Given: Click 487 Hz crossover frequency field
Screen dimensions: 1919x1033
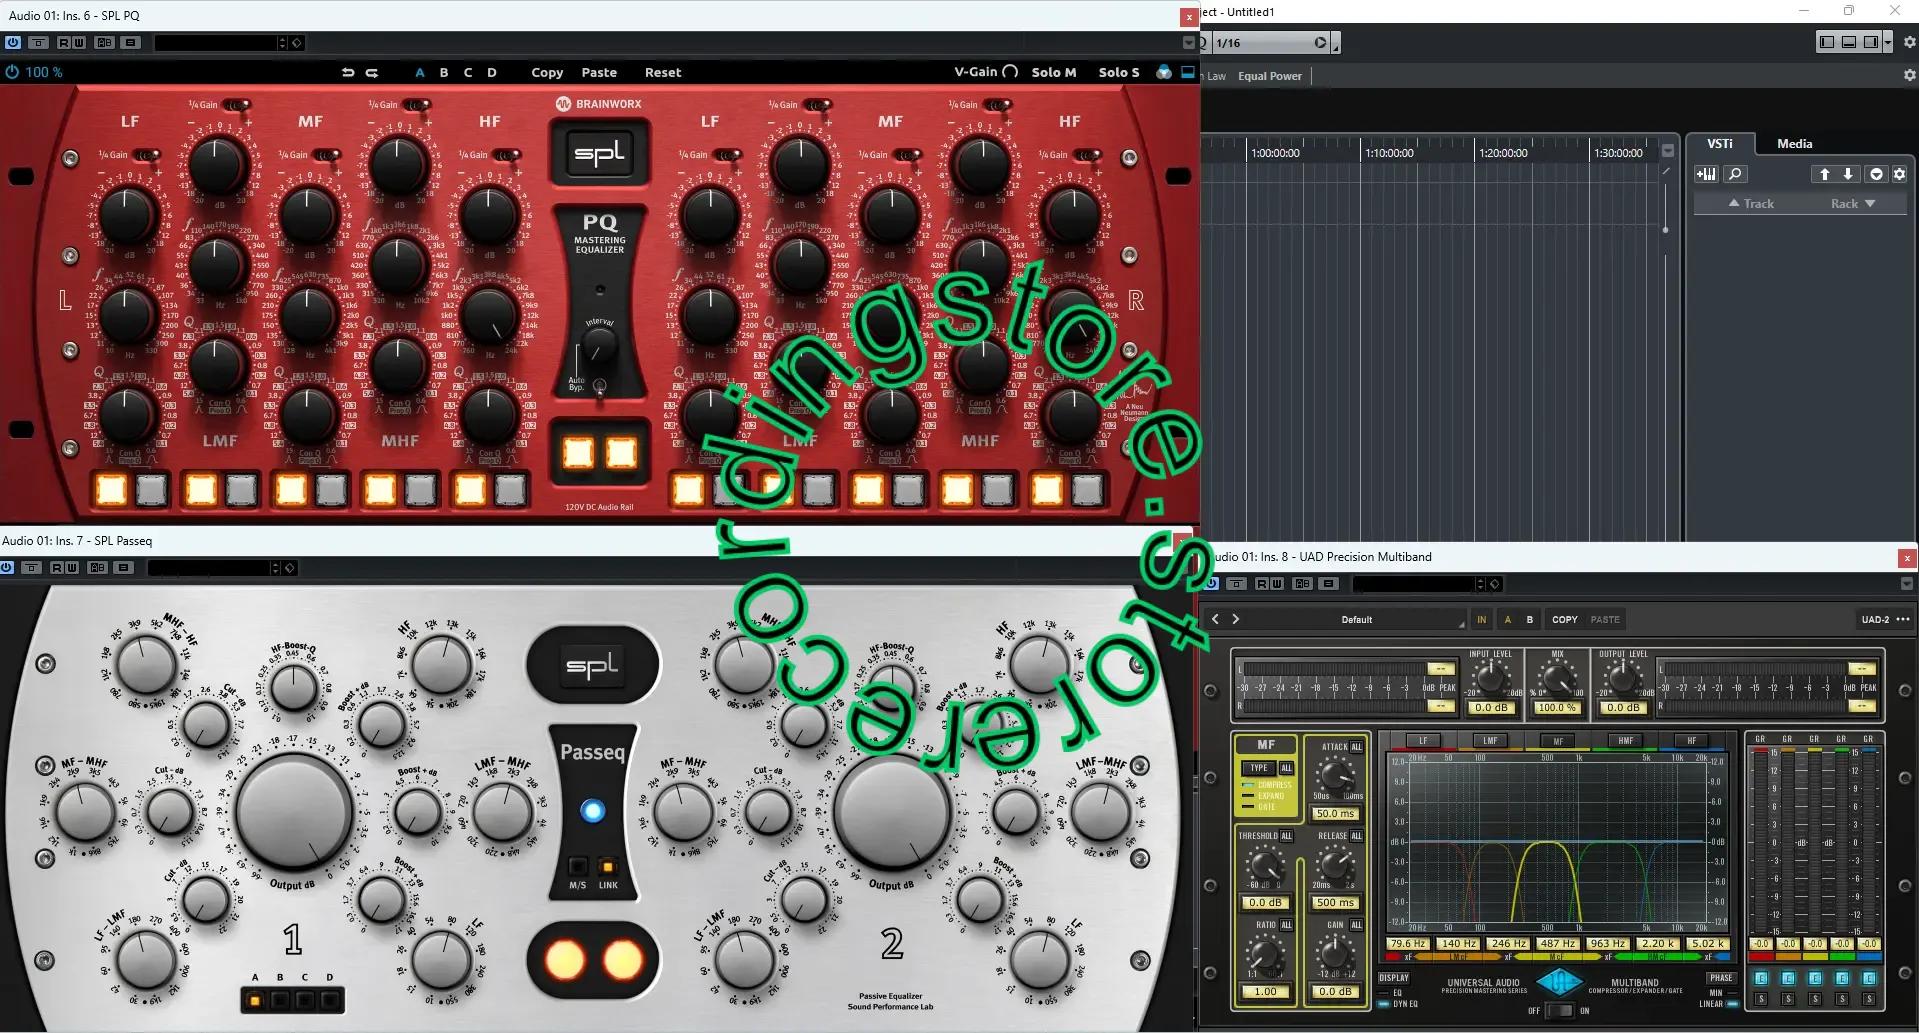Looking at the screenshot, I should tap(1557, 944).
